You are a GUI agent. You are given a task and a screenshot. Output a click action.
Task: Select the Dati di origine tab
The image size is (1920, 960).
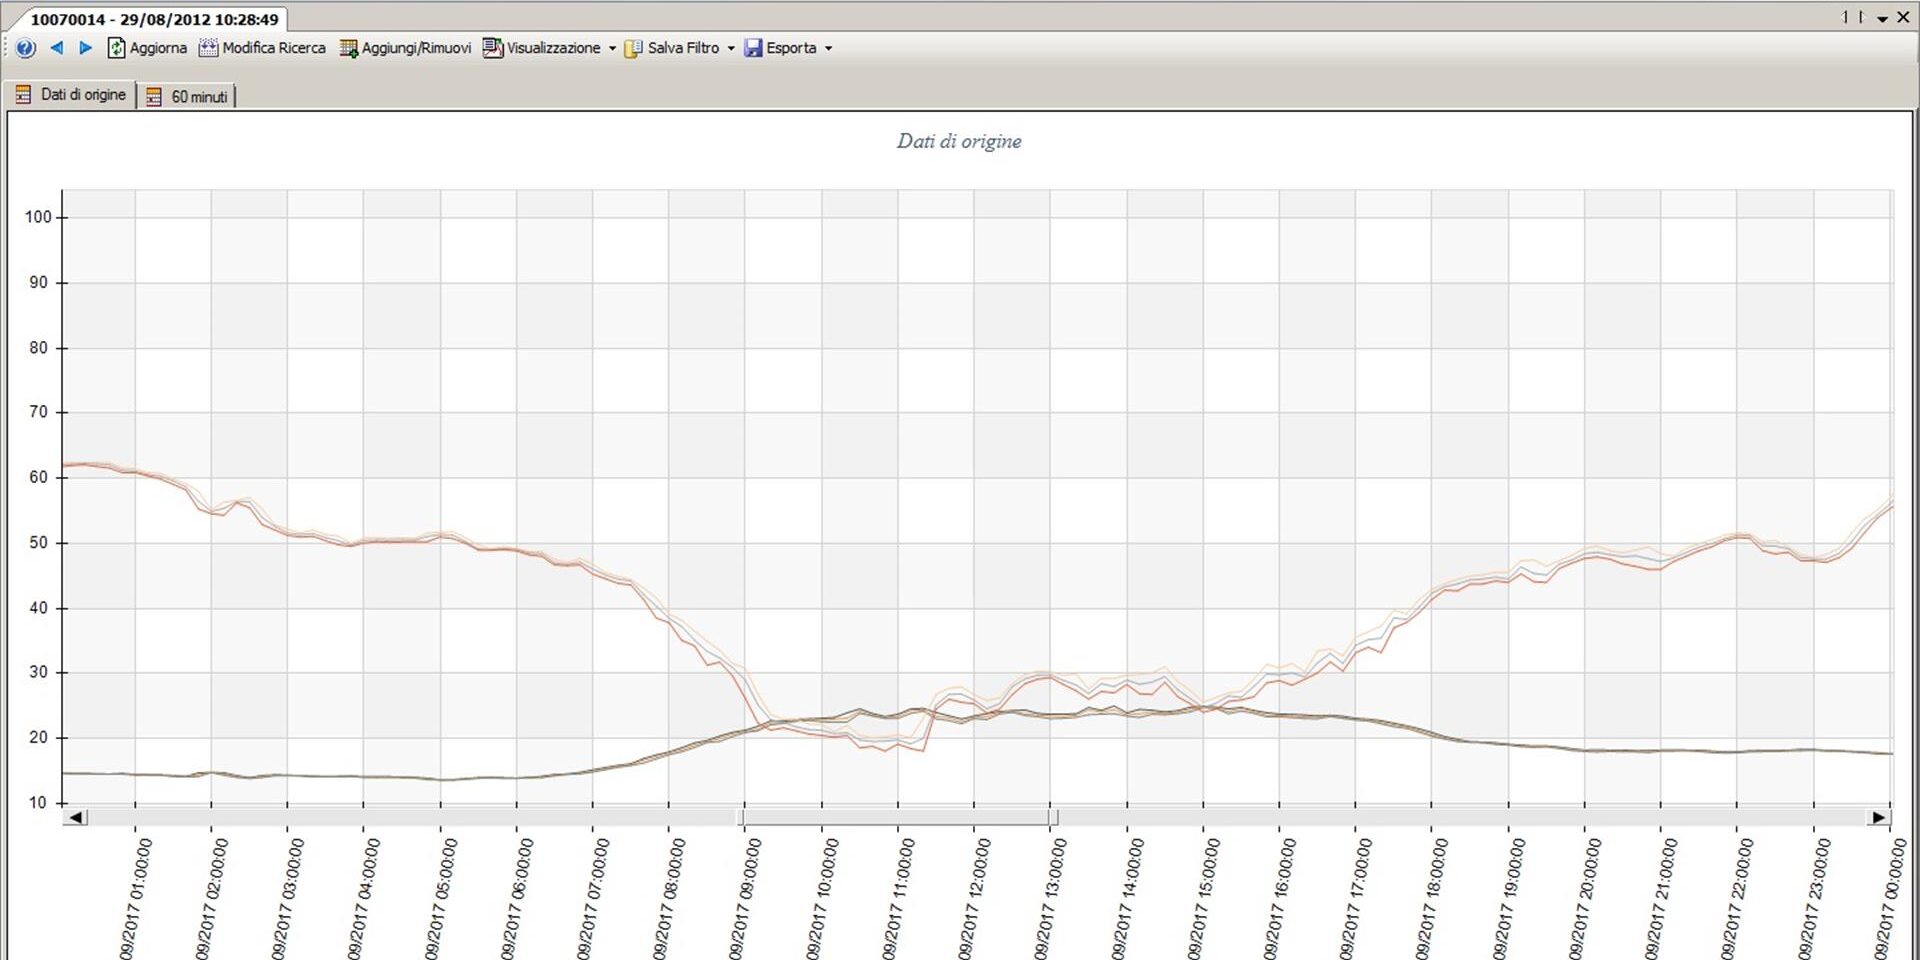82,94
